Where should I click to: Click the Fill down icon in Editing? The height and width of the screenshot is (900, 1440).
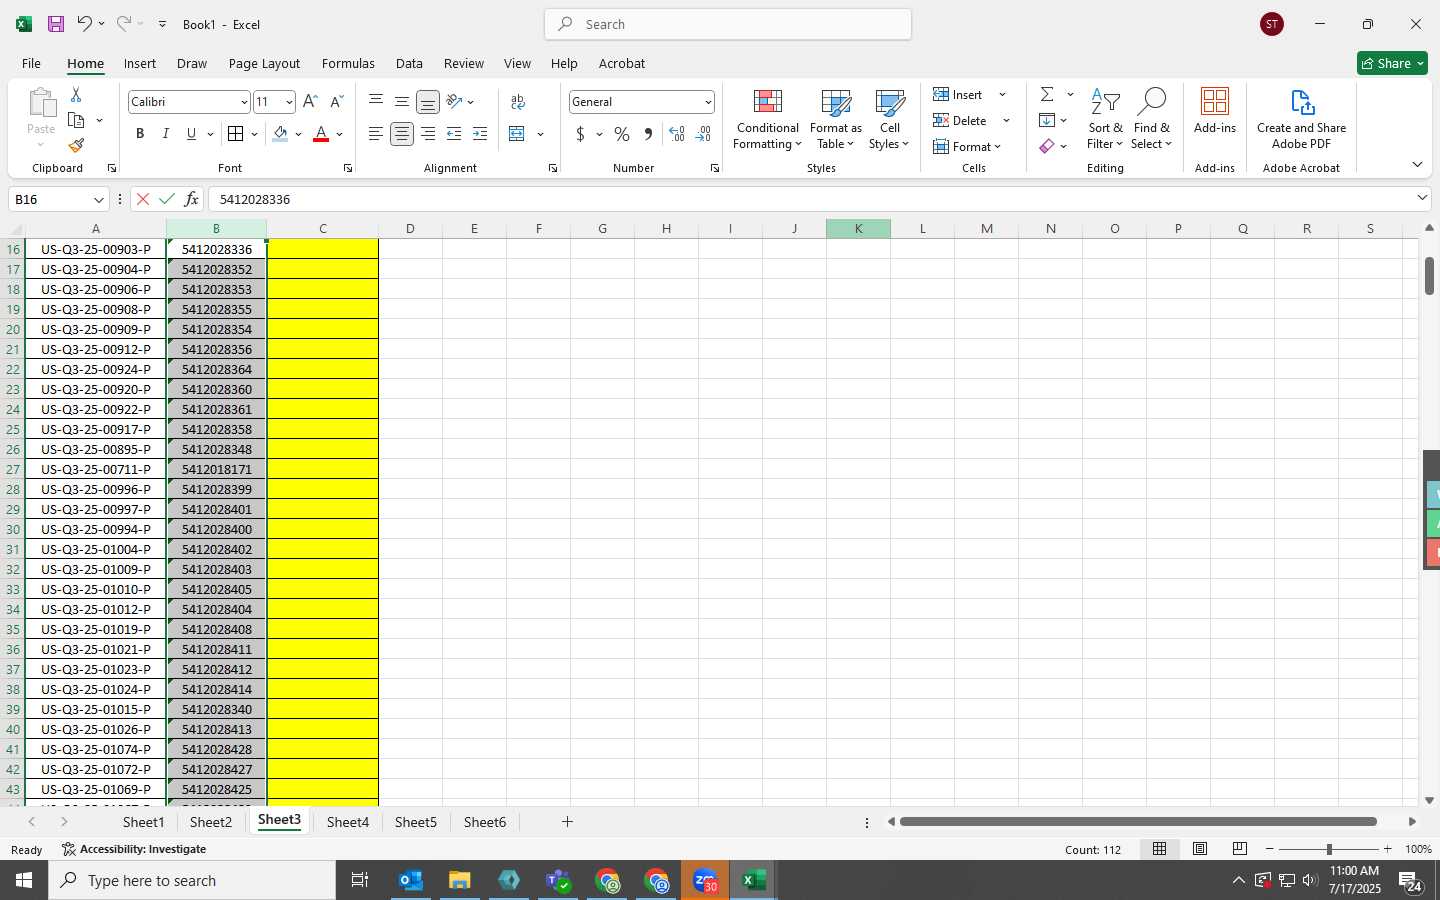click(1047, 120)
